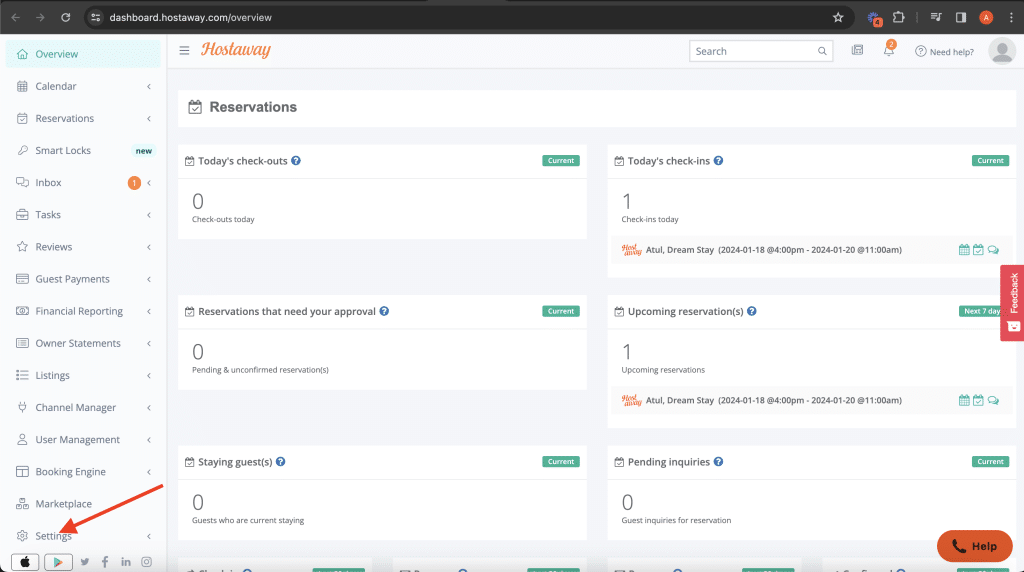1024x572 pixels.
Task: Click help icon beside Today's check-ins
Action: [718, 161]
